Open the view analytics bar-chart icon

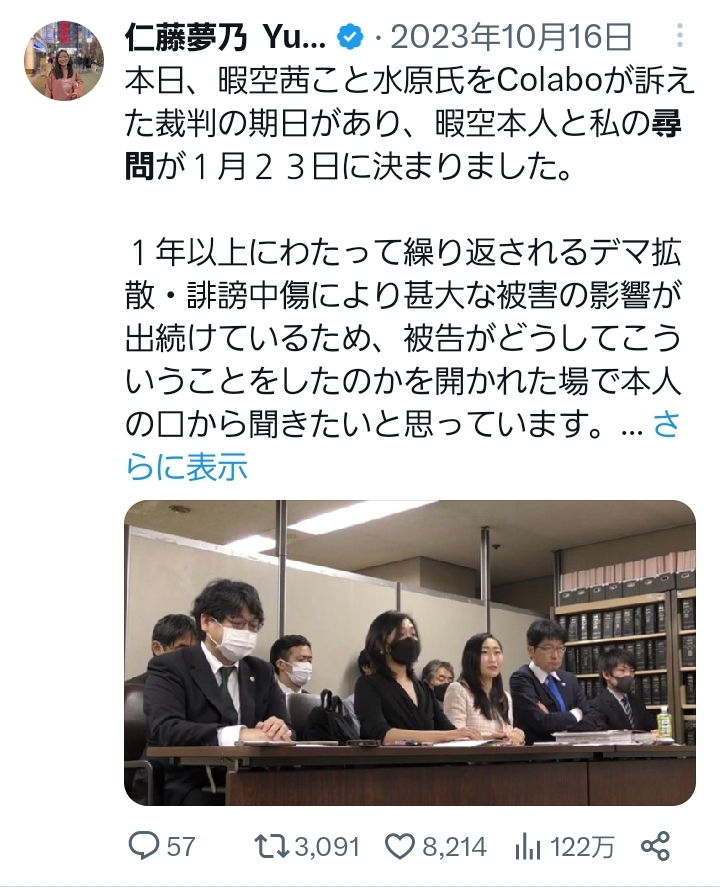tap(528, 847)
